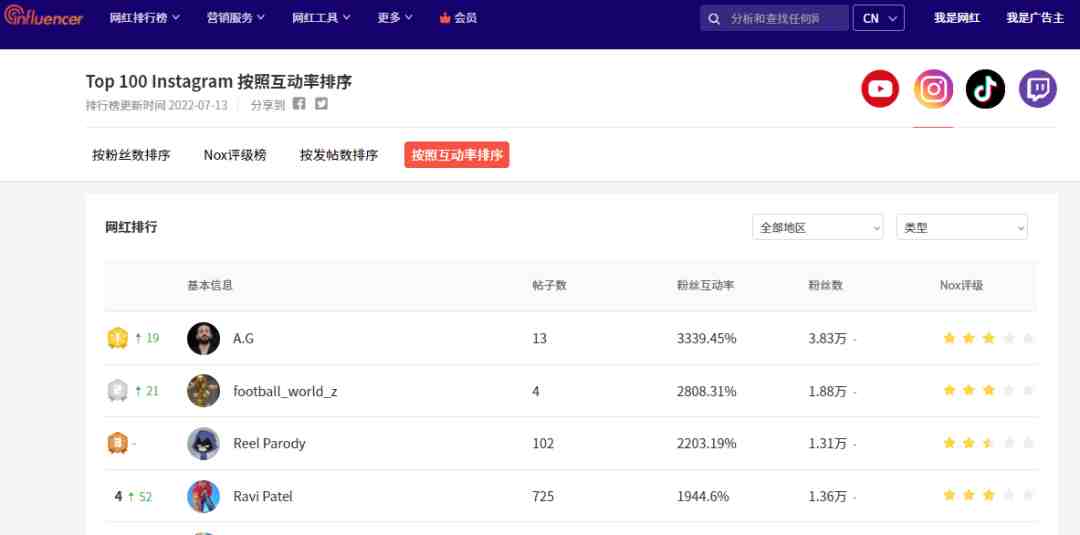Open Ravi Patel avatar
The image size is (1080, 535).
[x=203, y=496]
